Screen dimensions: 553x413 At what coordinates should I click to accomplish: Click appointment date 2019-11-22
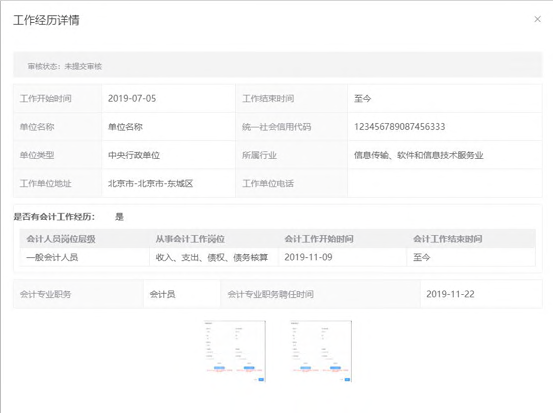point(450,294)
